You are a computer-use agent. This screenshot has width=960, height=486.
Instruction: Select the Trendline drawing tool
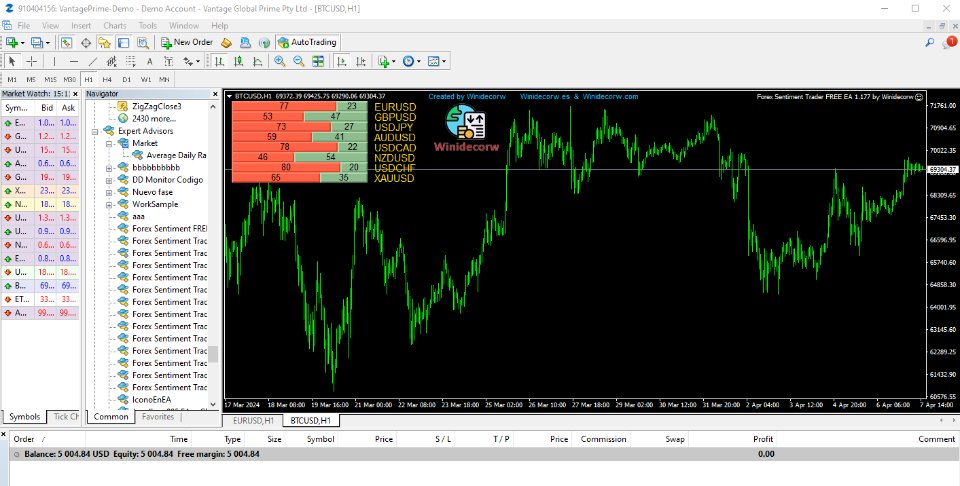coord(93,61)
